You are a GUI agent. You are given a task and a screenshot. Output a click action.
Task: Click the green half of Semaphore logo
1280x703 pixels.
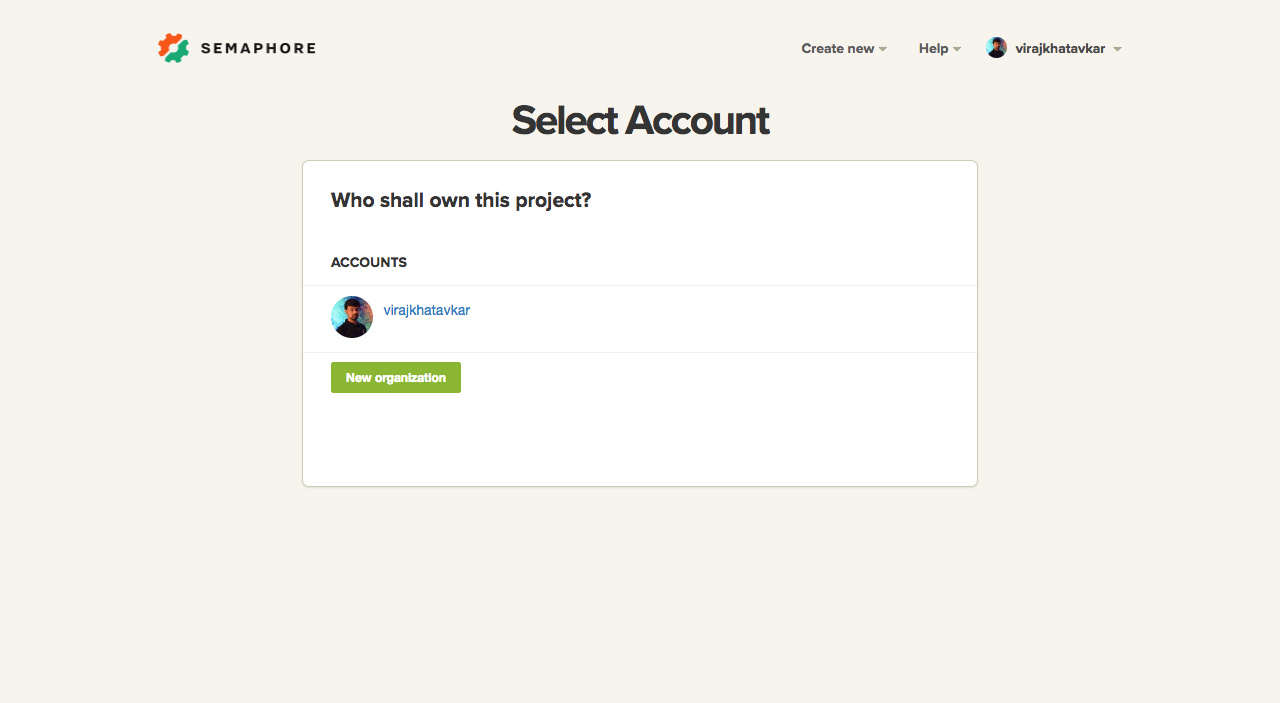(179, 53)
